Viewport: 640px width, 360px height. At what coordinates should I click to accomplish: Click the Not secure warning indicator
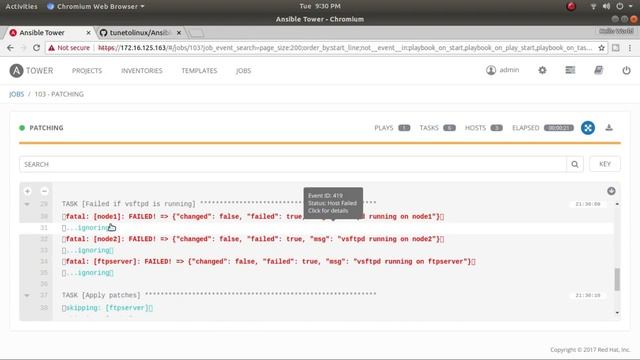[69, 48]
